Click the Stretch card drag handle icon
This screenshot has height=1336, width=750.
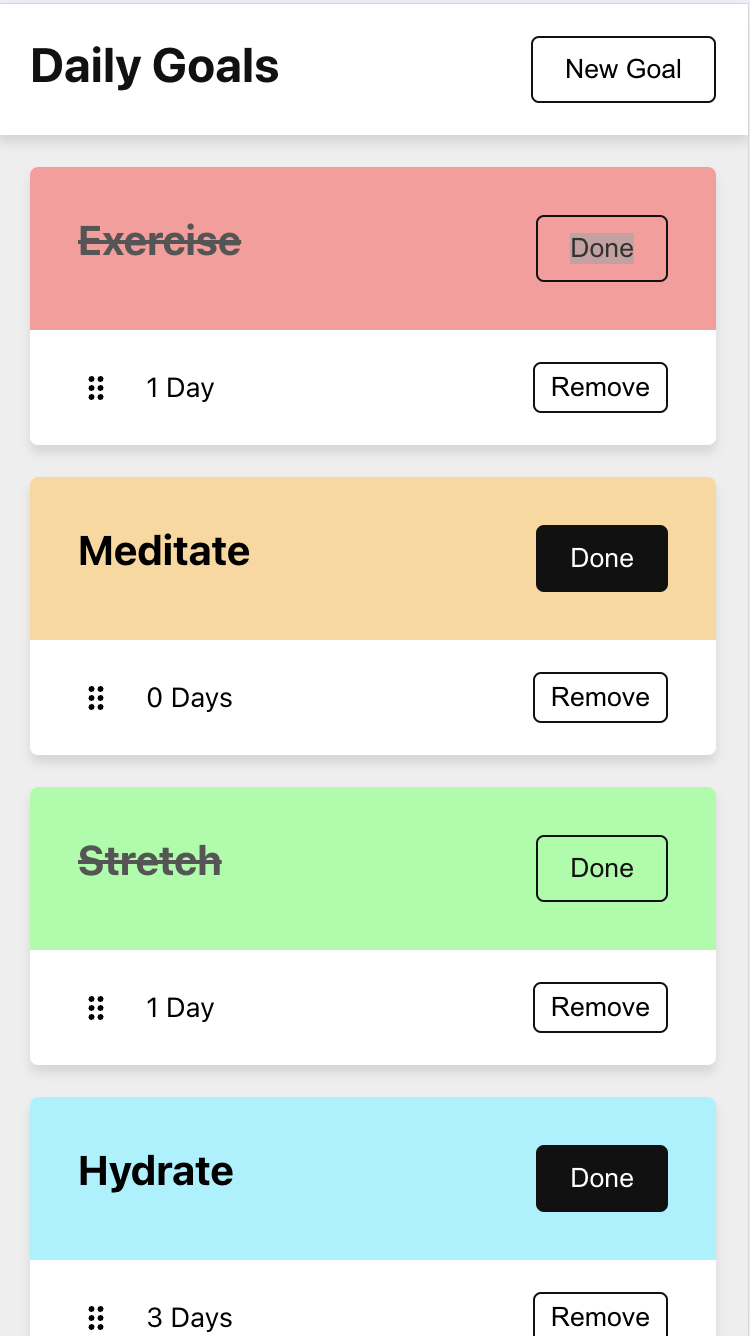coord(96,1008)
